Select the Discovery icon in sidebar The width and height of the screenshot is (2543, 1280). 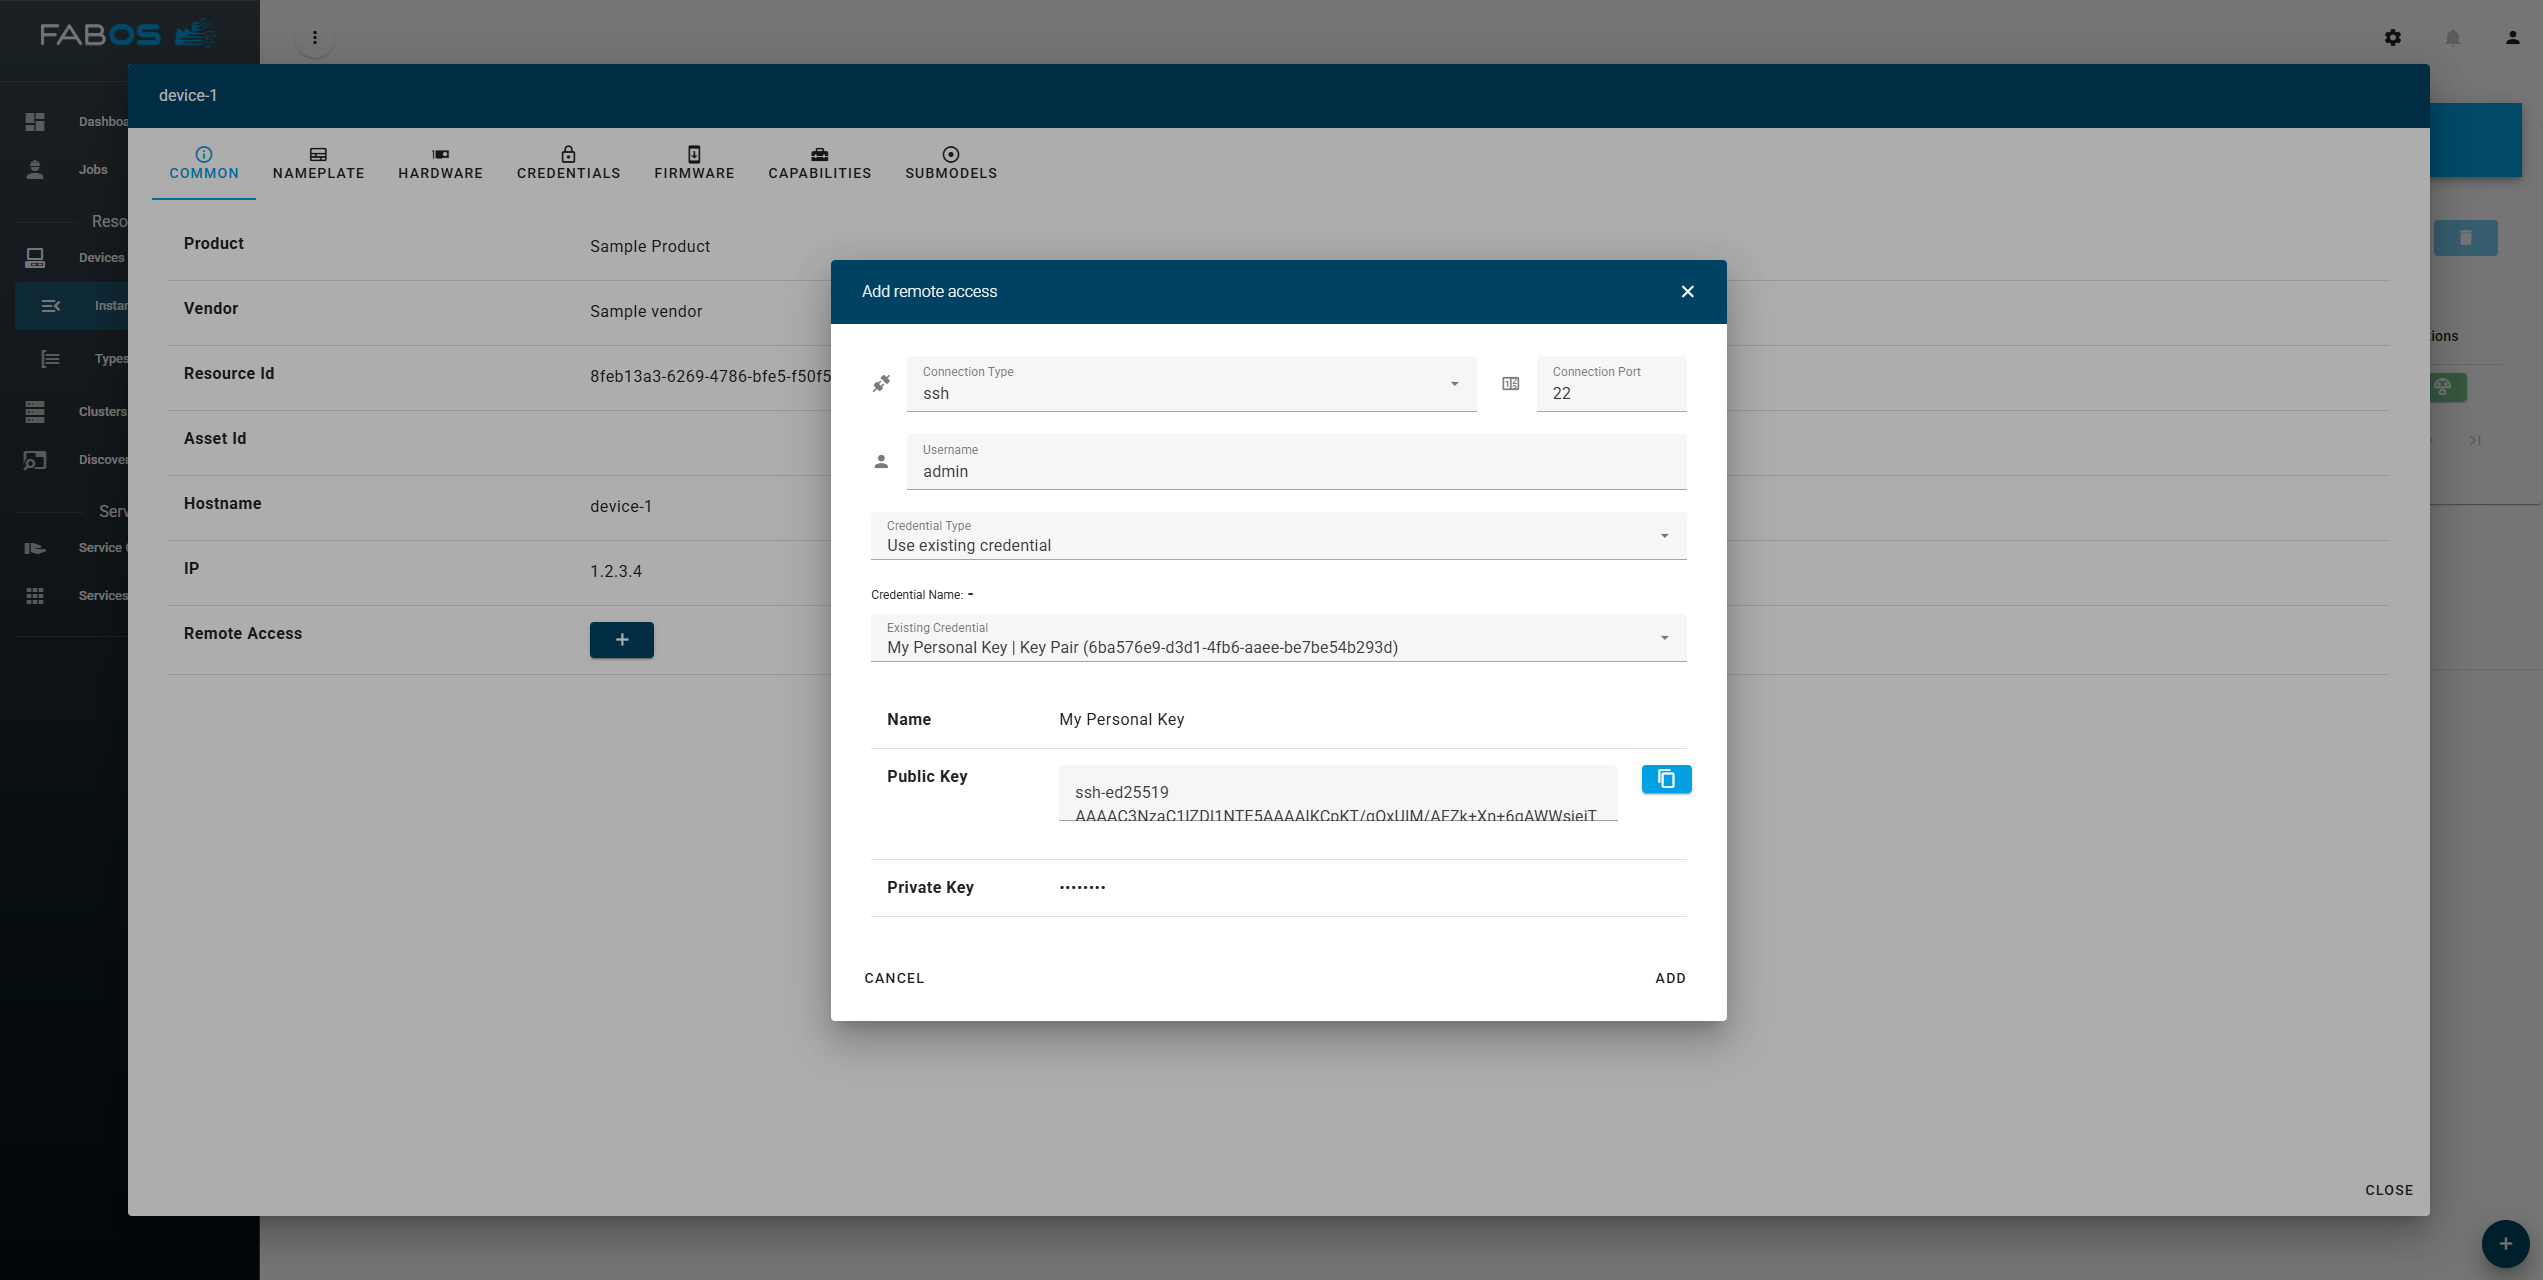35,459
